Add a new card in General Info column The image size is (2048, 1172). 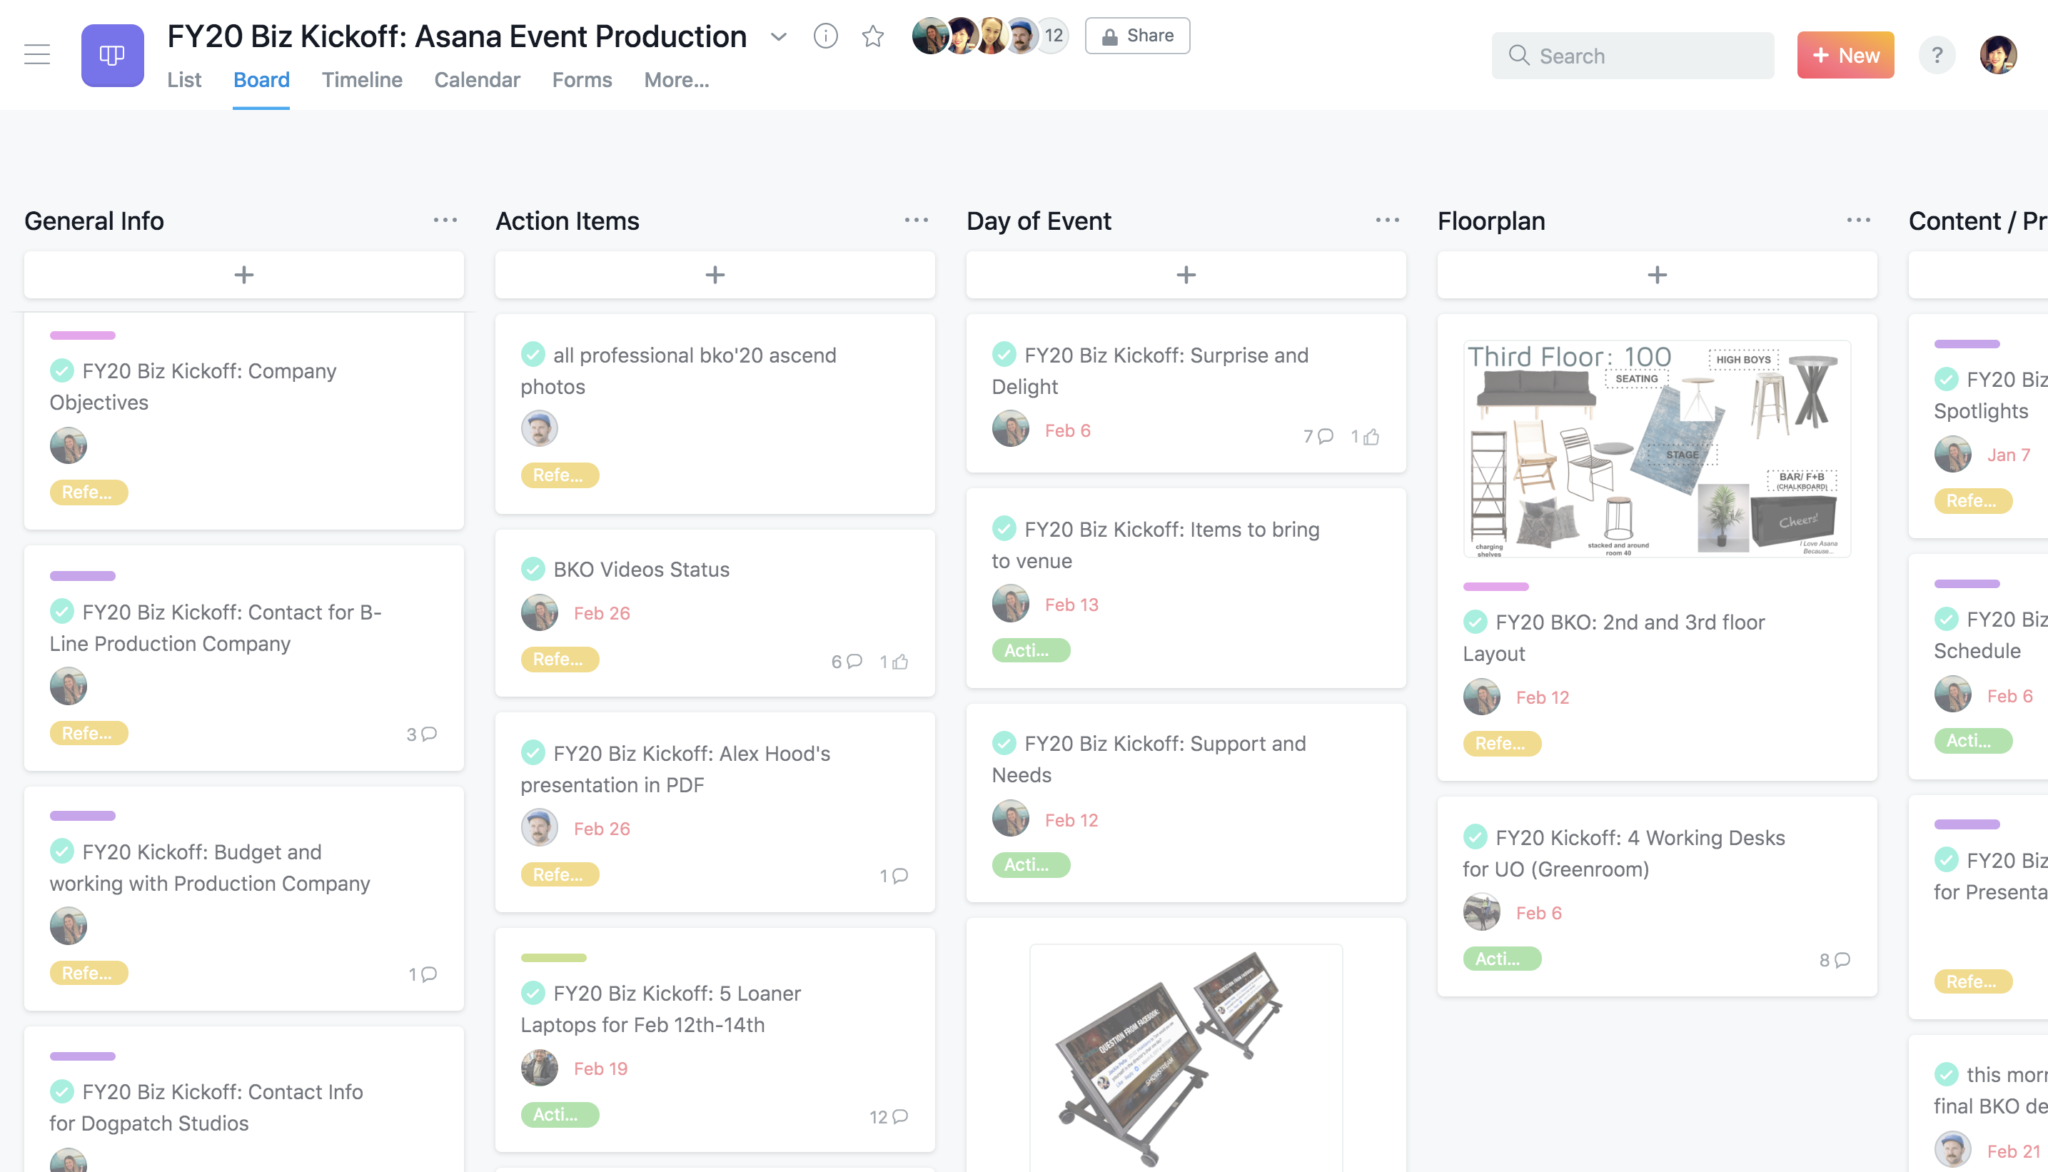pos(243,274)
